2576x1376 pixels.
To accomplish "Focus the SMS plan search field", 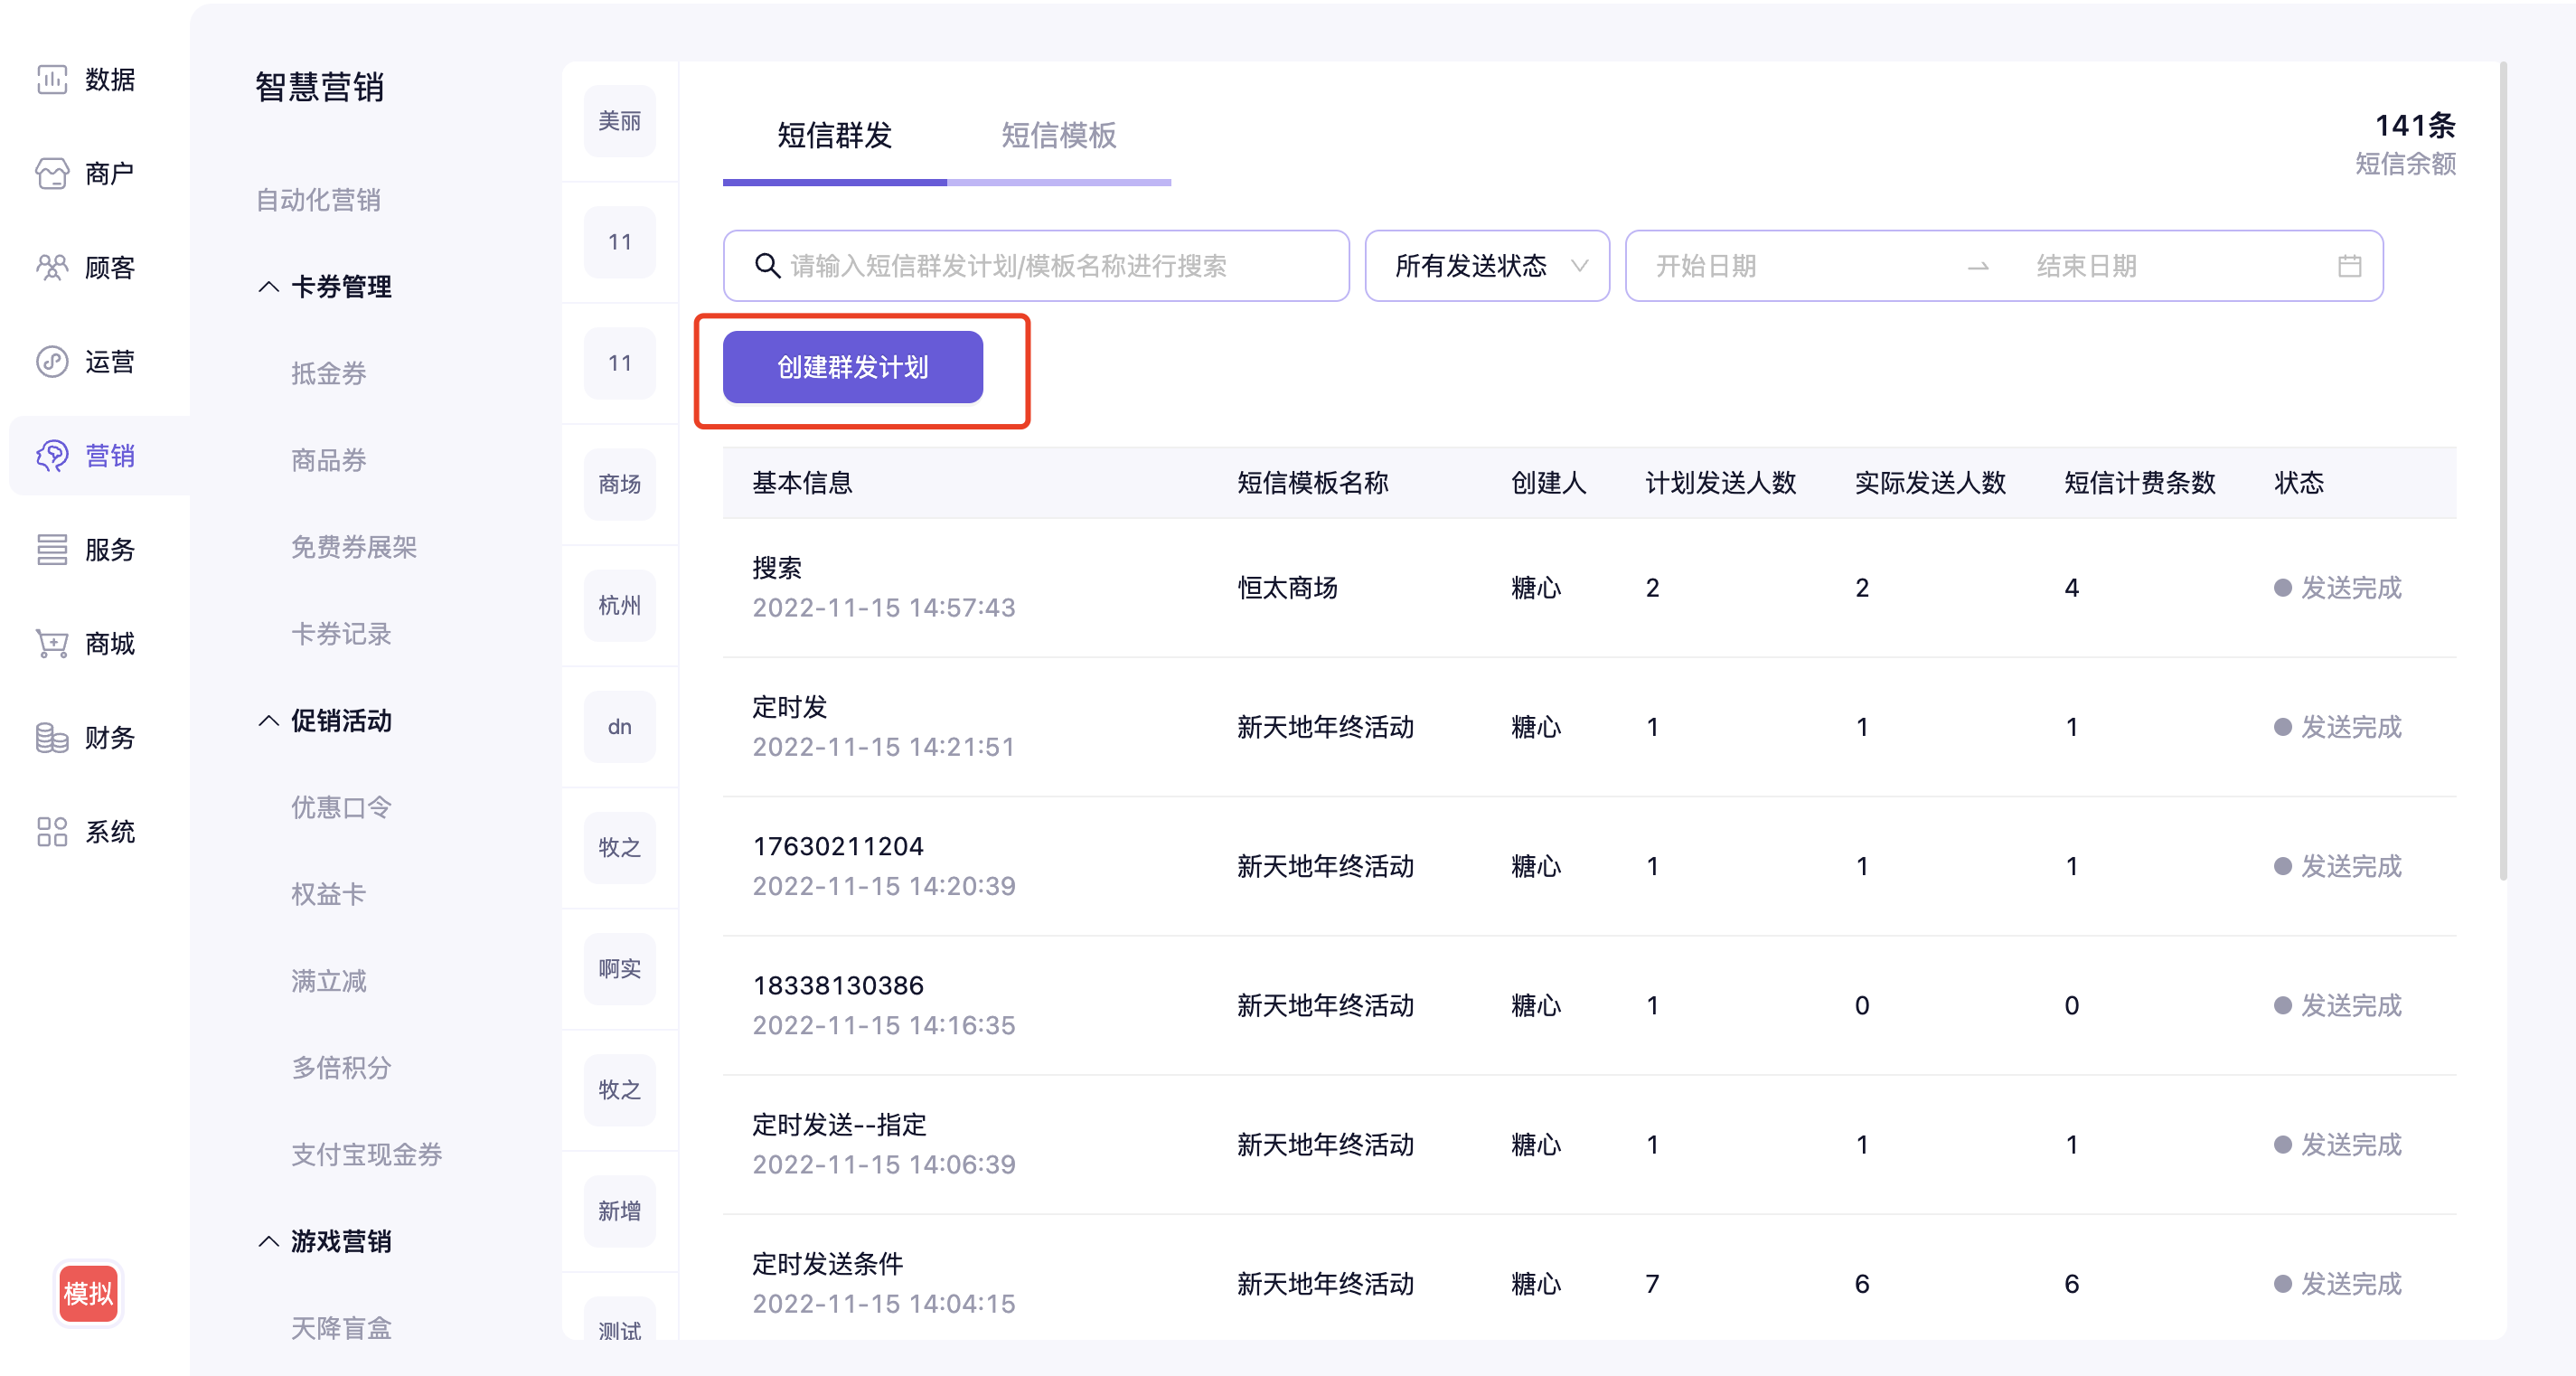I will tap(1036, 266).
